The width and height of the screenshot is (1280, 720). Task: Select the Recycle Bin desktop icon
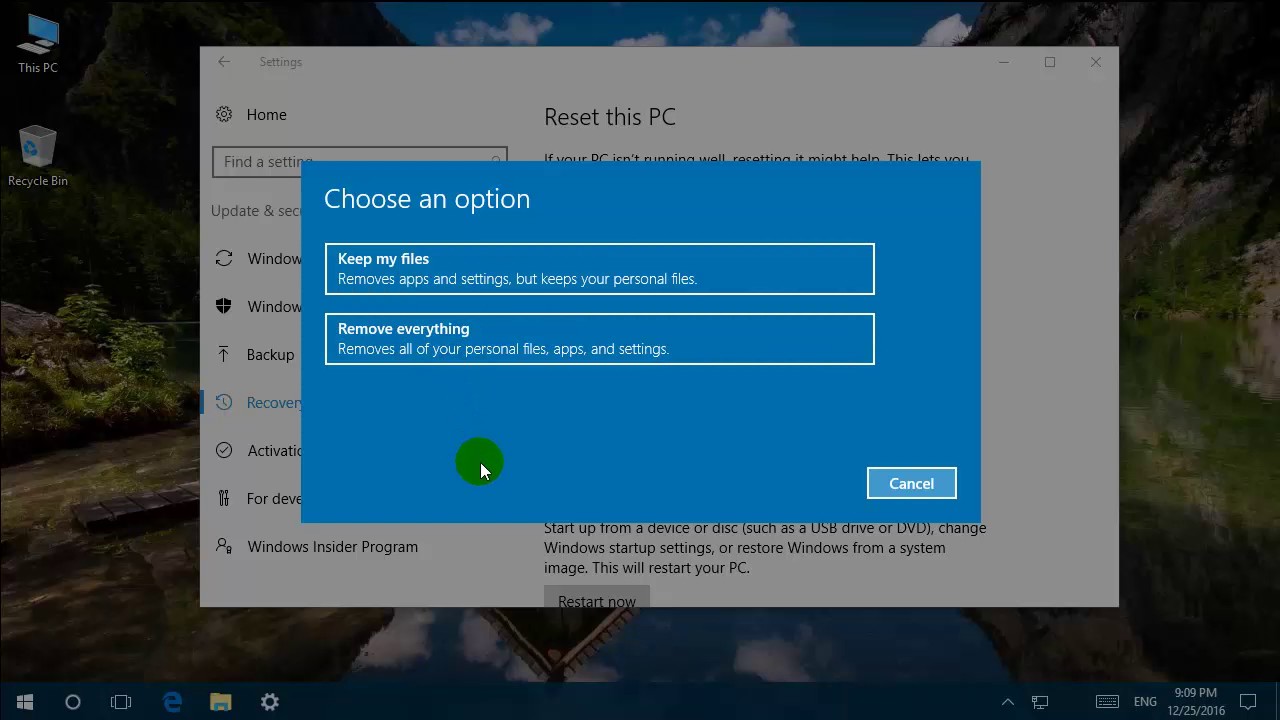tap(38, 157)
